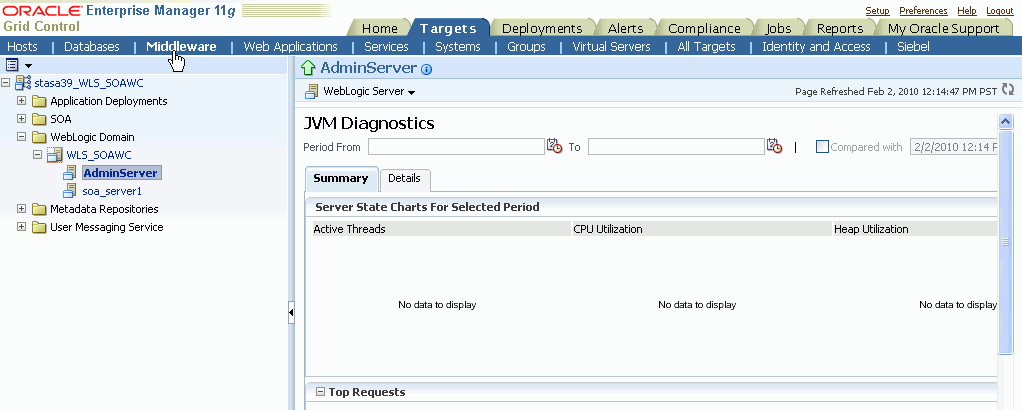
Task: Open the All Targets subtab
Action: click(x=707, y=46)
